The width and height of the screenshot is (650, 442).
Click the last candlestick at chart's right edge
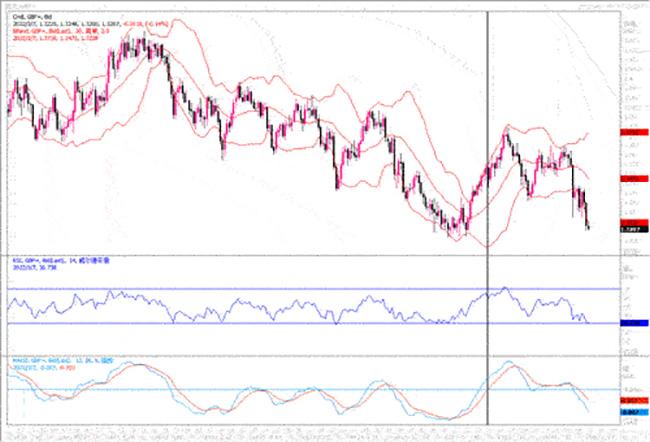point(588,220)
